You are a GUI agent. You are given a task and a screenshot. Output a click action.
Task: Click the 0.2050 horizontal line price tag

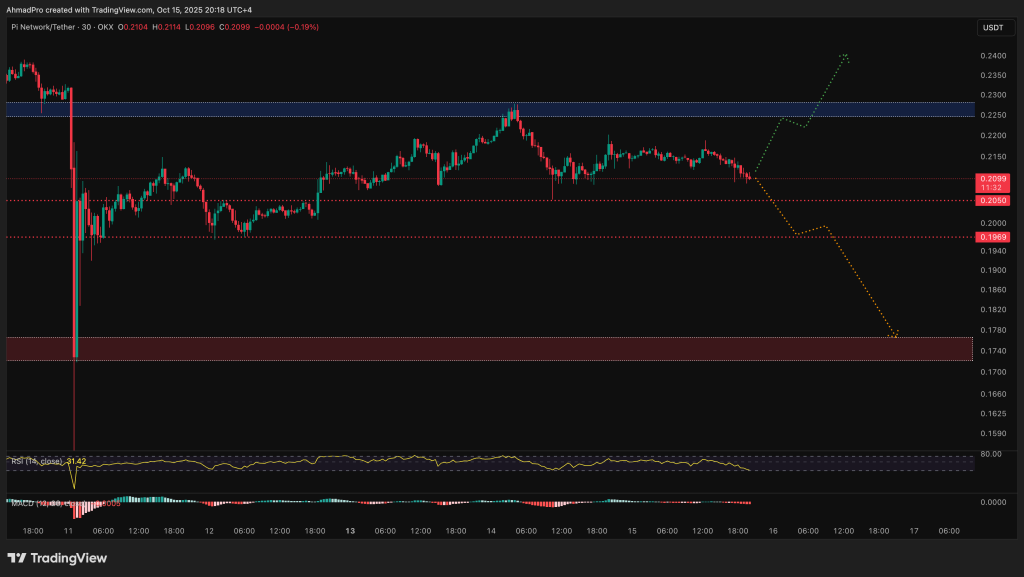coord(995,200)
